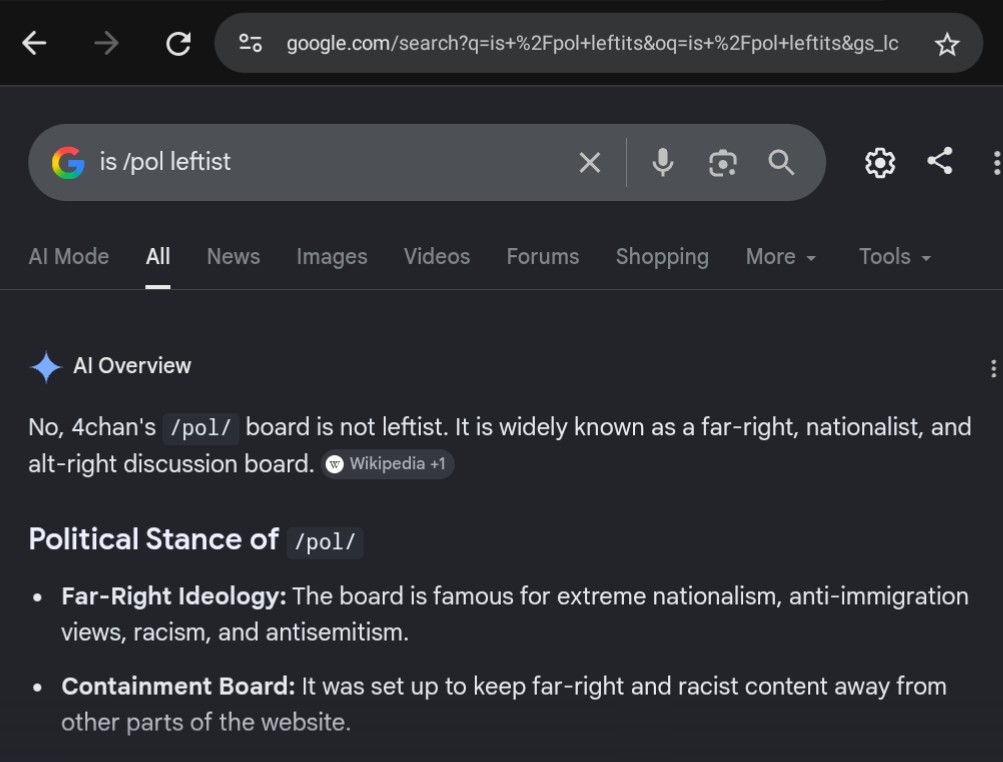Bookmark this page with the star
1003x762 pixels.
tap(947, 44)
